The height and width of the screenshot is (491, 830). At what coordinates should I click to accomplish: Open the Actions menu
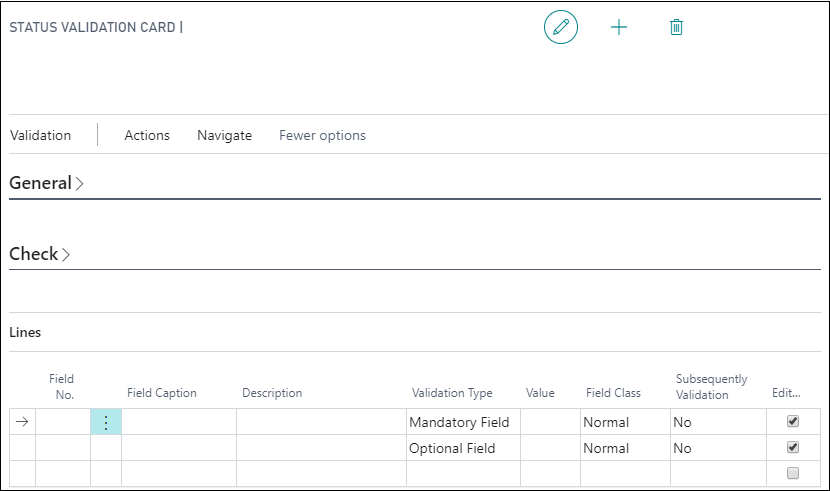coord(147,135)
